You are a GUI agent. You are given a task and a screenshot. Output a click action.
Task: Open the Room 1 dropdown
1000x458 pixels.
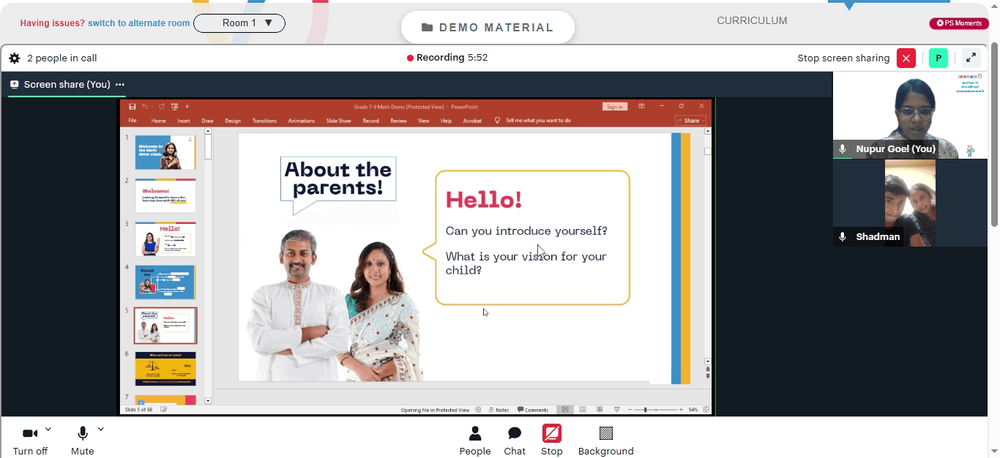239,23
